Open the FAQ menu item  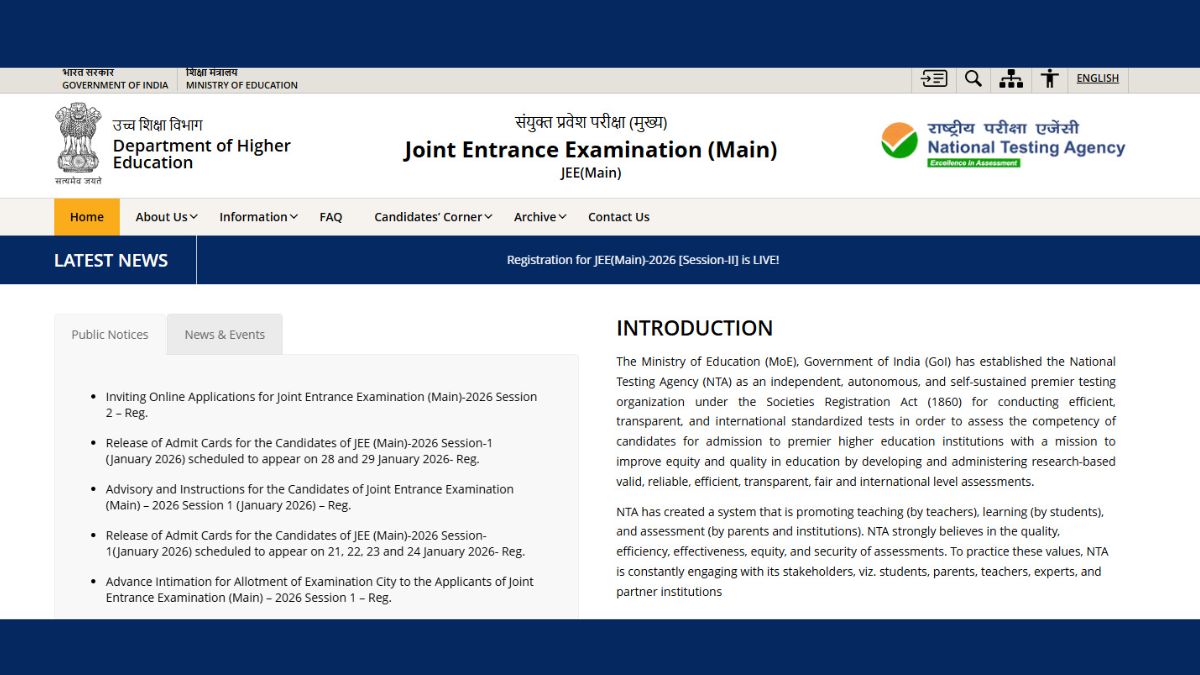(x=331, y=217)
